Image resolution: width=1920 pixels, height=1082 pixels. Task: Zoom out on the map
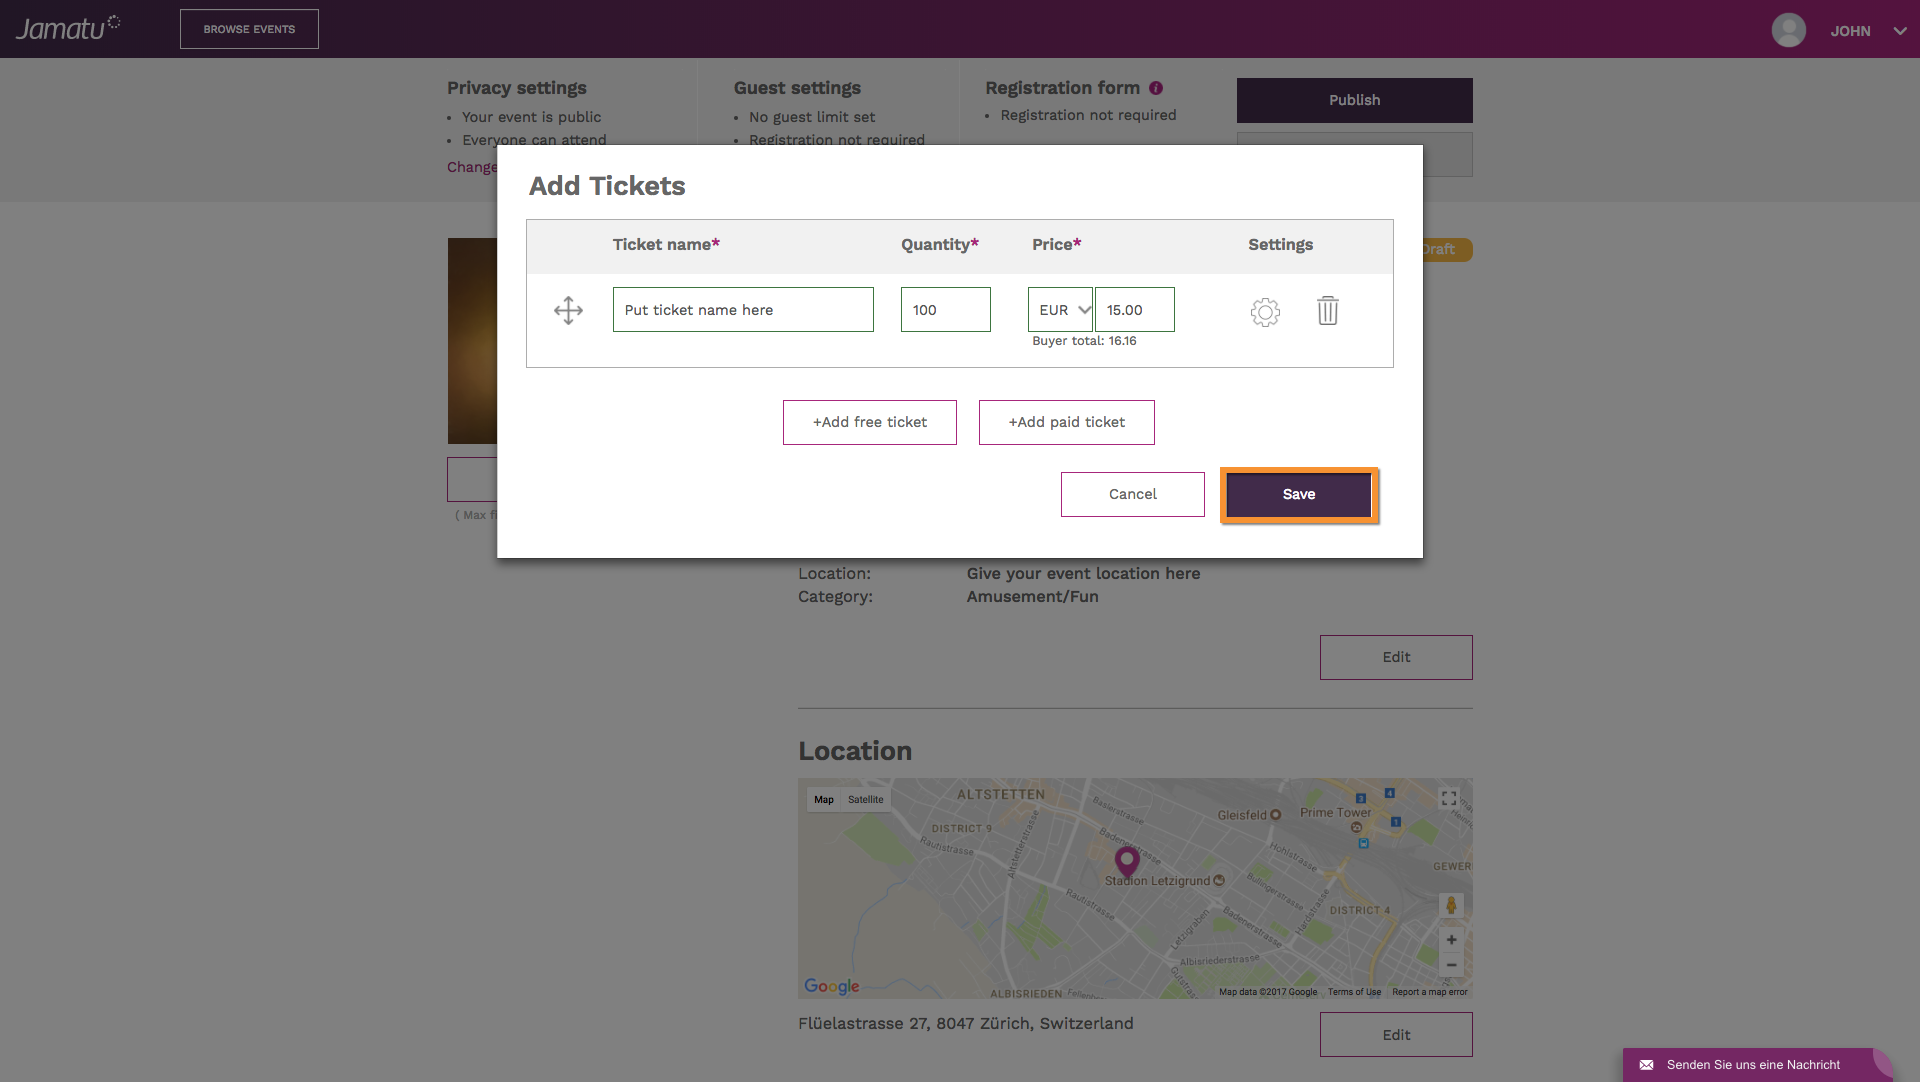pos(1451,965)
